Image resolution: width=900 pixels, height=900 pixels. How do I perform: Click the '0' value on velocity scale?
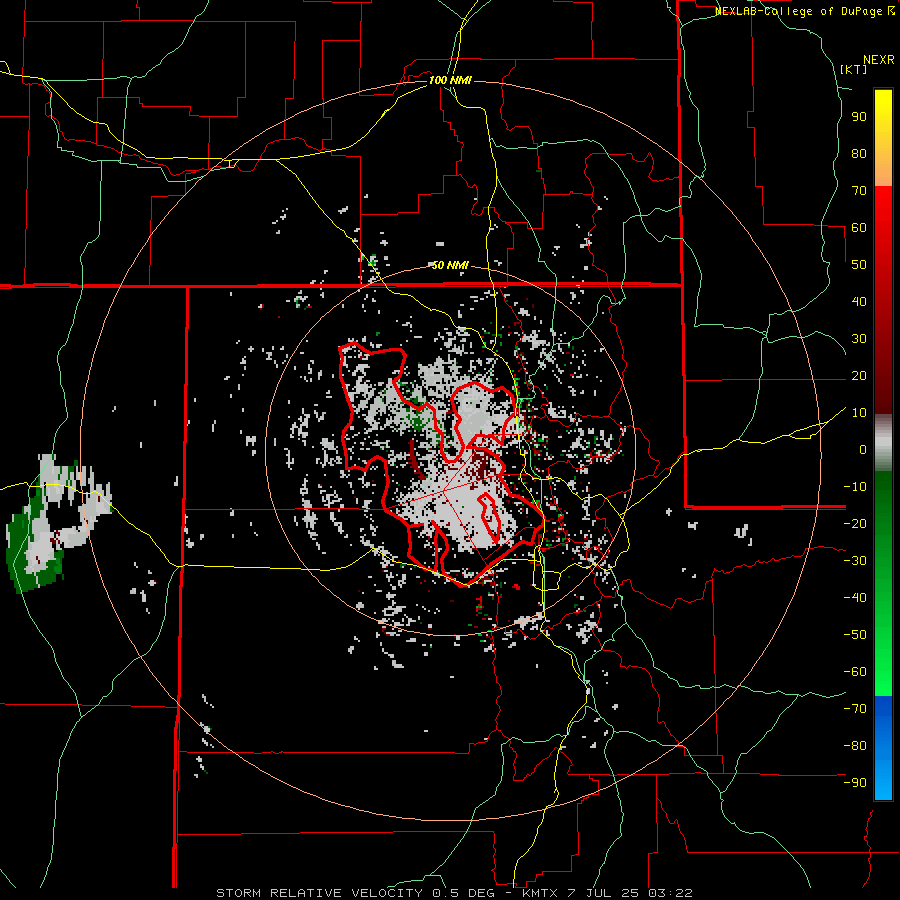pyautogui.click(x=863, y=449)
